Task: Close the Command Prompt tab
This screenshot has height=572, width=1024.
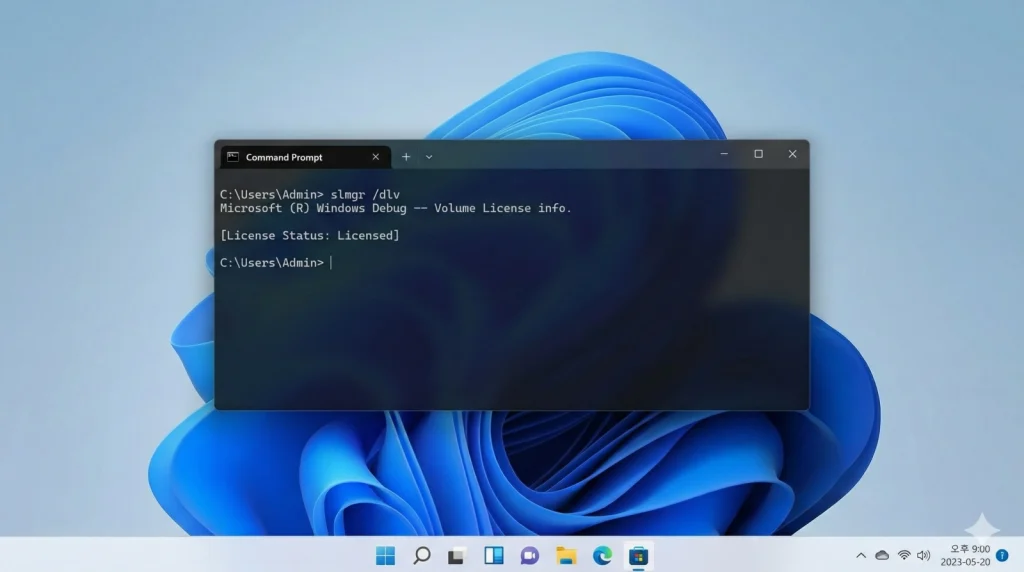Action: [376, 157]
